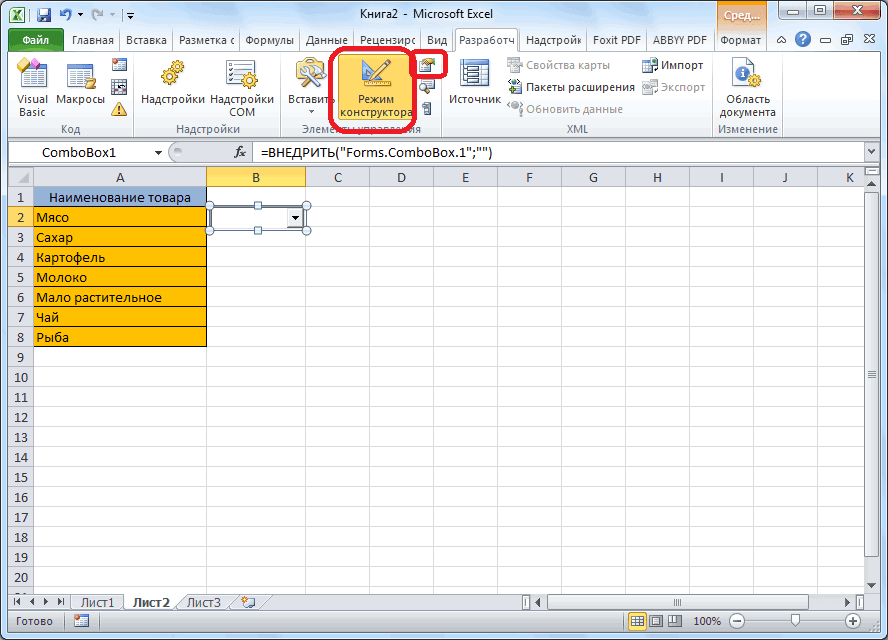This screenshot has width=888, height=640.
Task: Open the Область документа panel
Action: tap(747, 88)
